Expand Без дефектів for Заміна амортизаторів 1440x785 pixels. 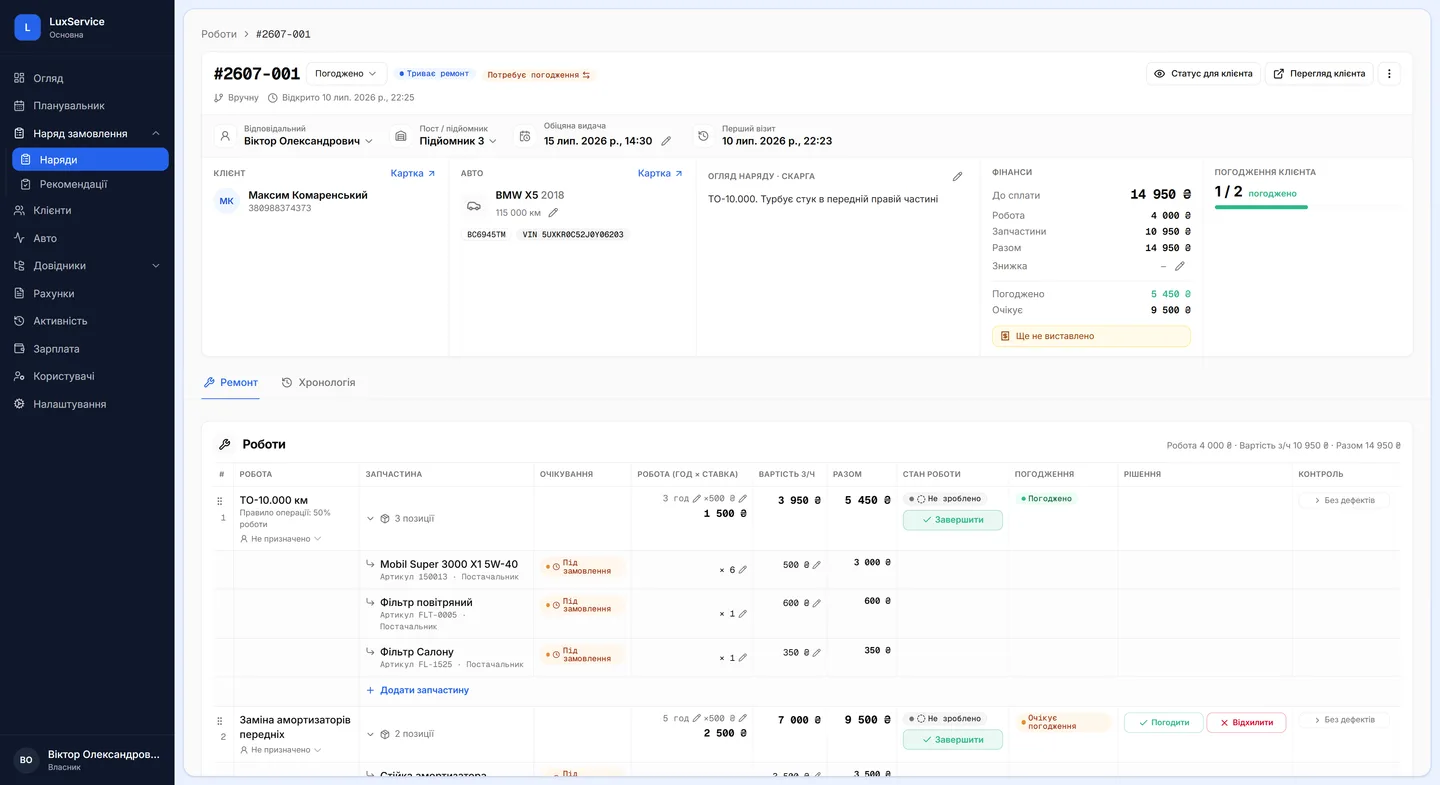pyautogui.click(x=1344, y=719)
